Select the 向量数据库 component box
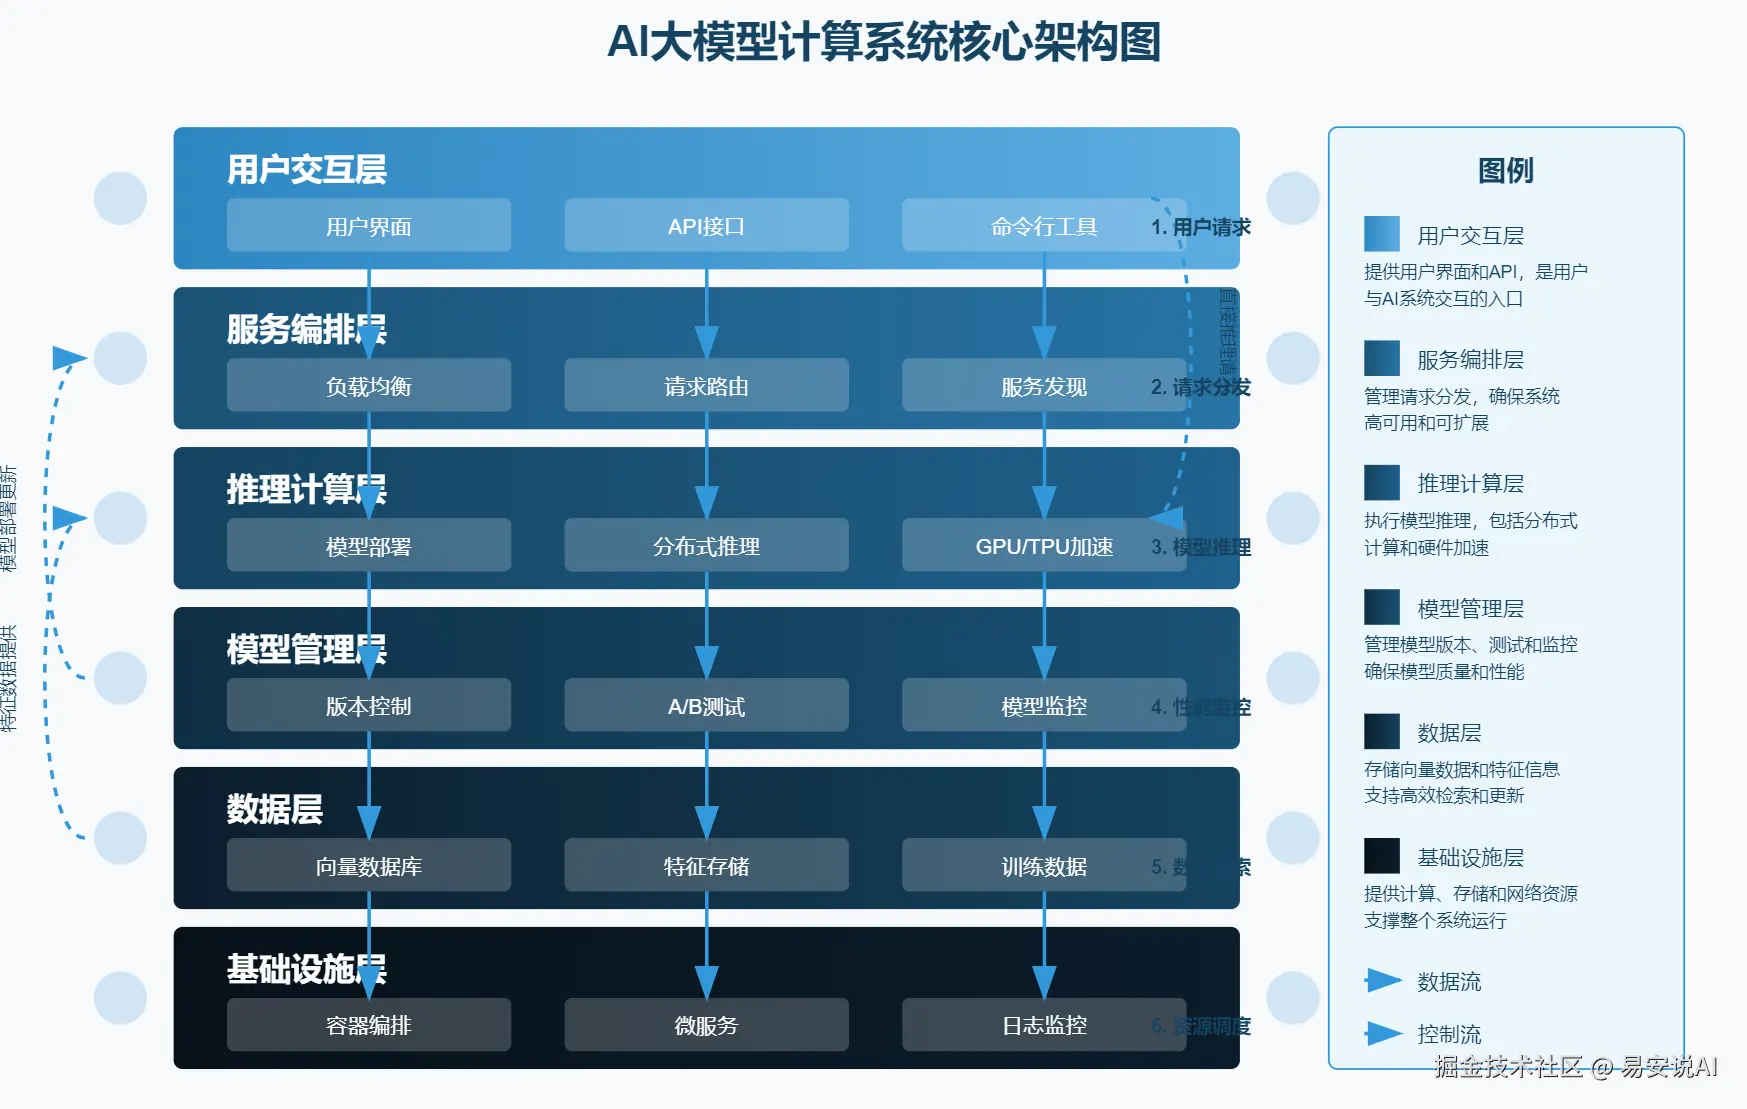The width and height of the screenshot is (1747, 1109). click(369, 865)
